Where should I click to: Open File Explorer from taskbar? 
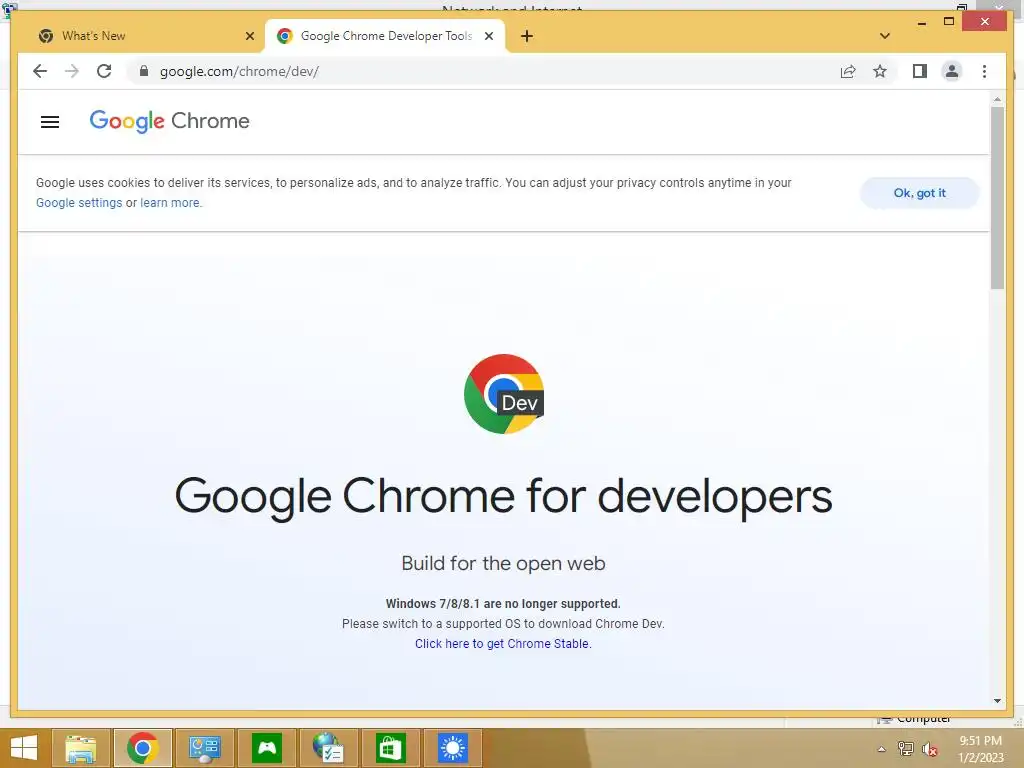(x=80, y=748)
